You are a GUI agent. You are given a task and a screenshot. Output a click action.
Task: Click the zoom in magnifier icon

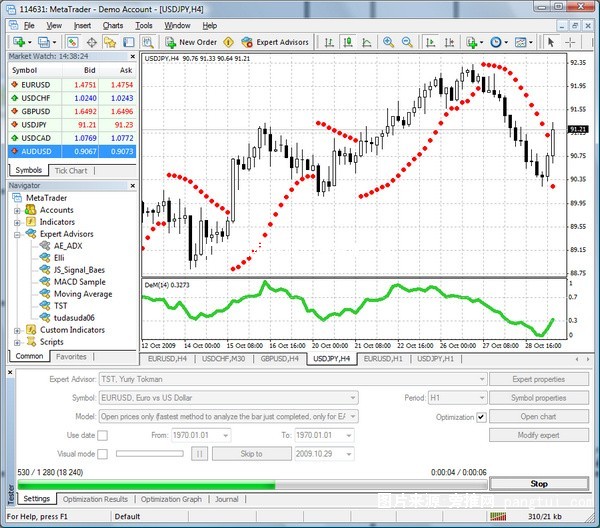point(388,42)
